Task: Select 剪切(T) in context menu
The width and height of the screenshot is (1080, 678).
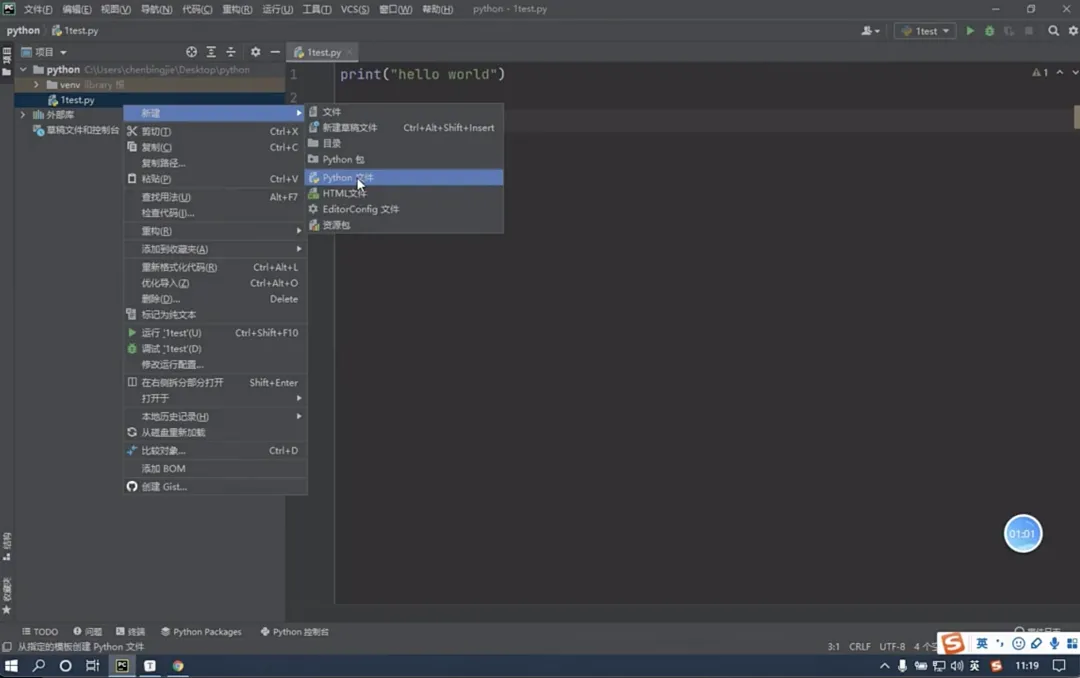Action: (215, 132)
